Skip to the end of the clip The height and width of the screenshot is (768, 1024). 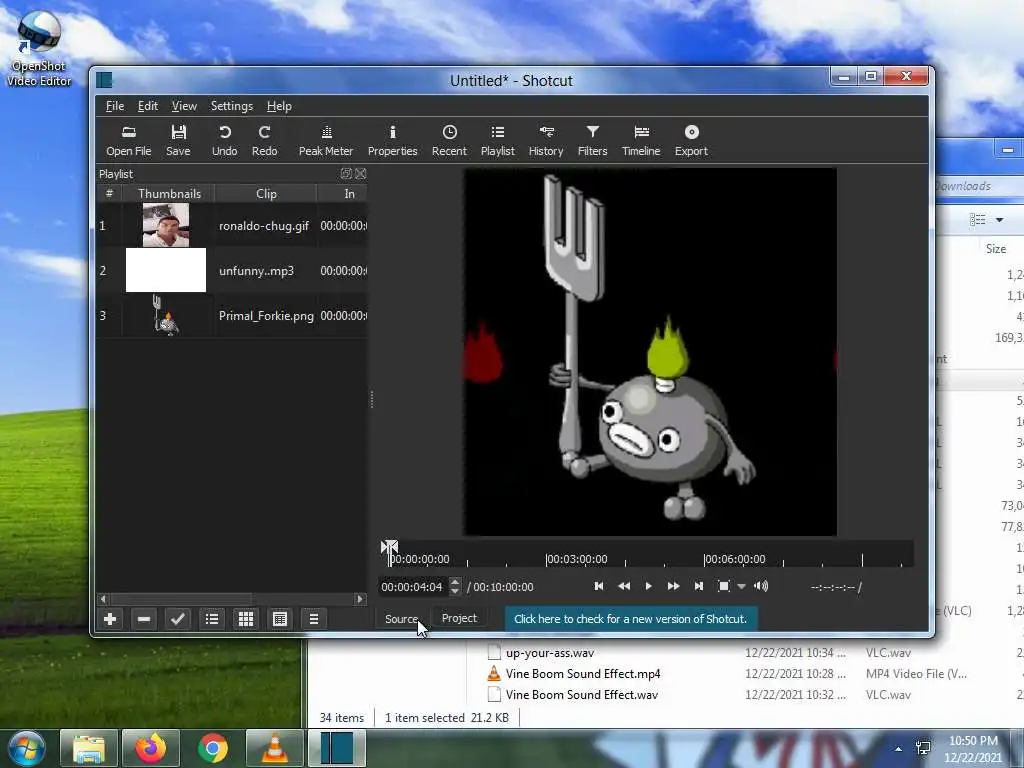[699, 586]
